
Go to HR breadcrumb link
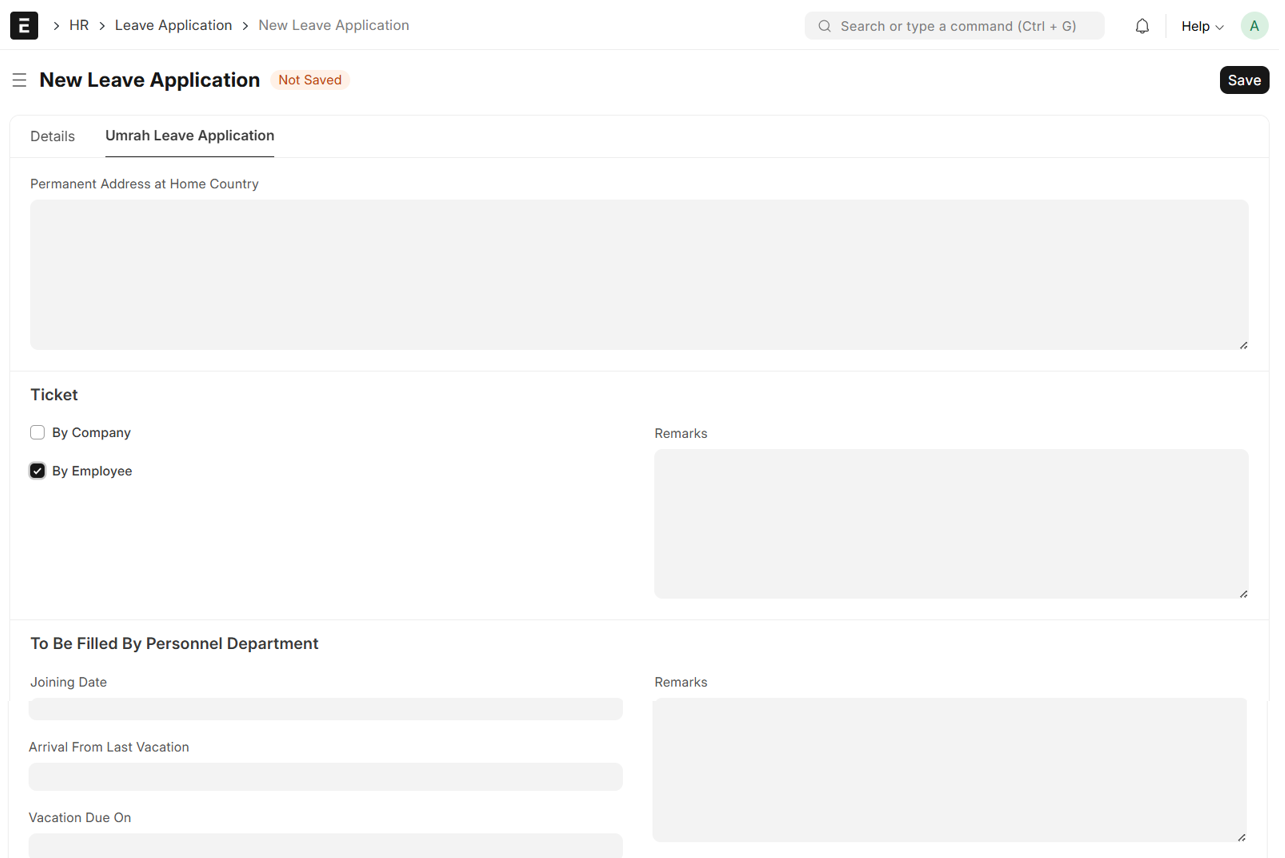79,25
